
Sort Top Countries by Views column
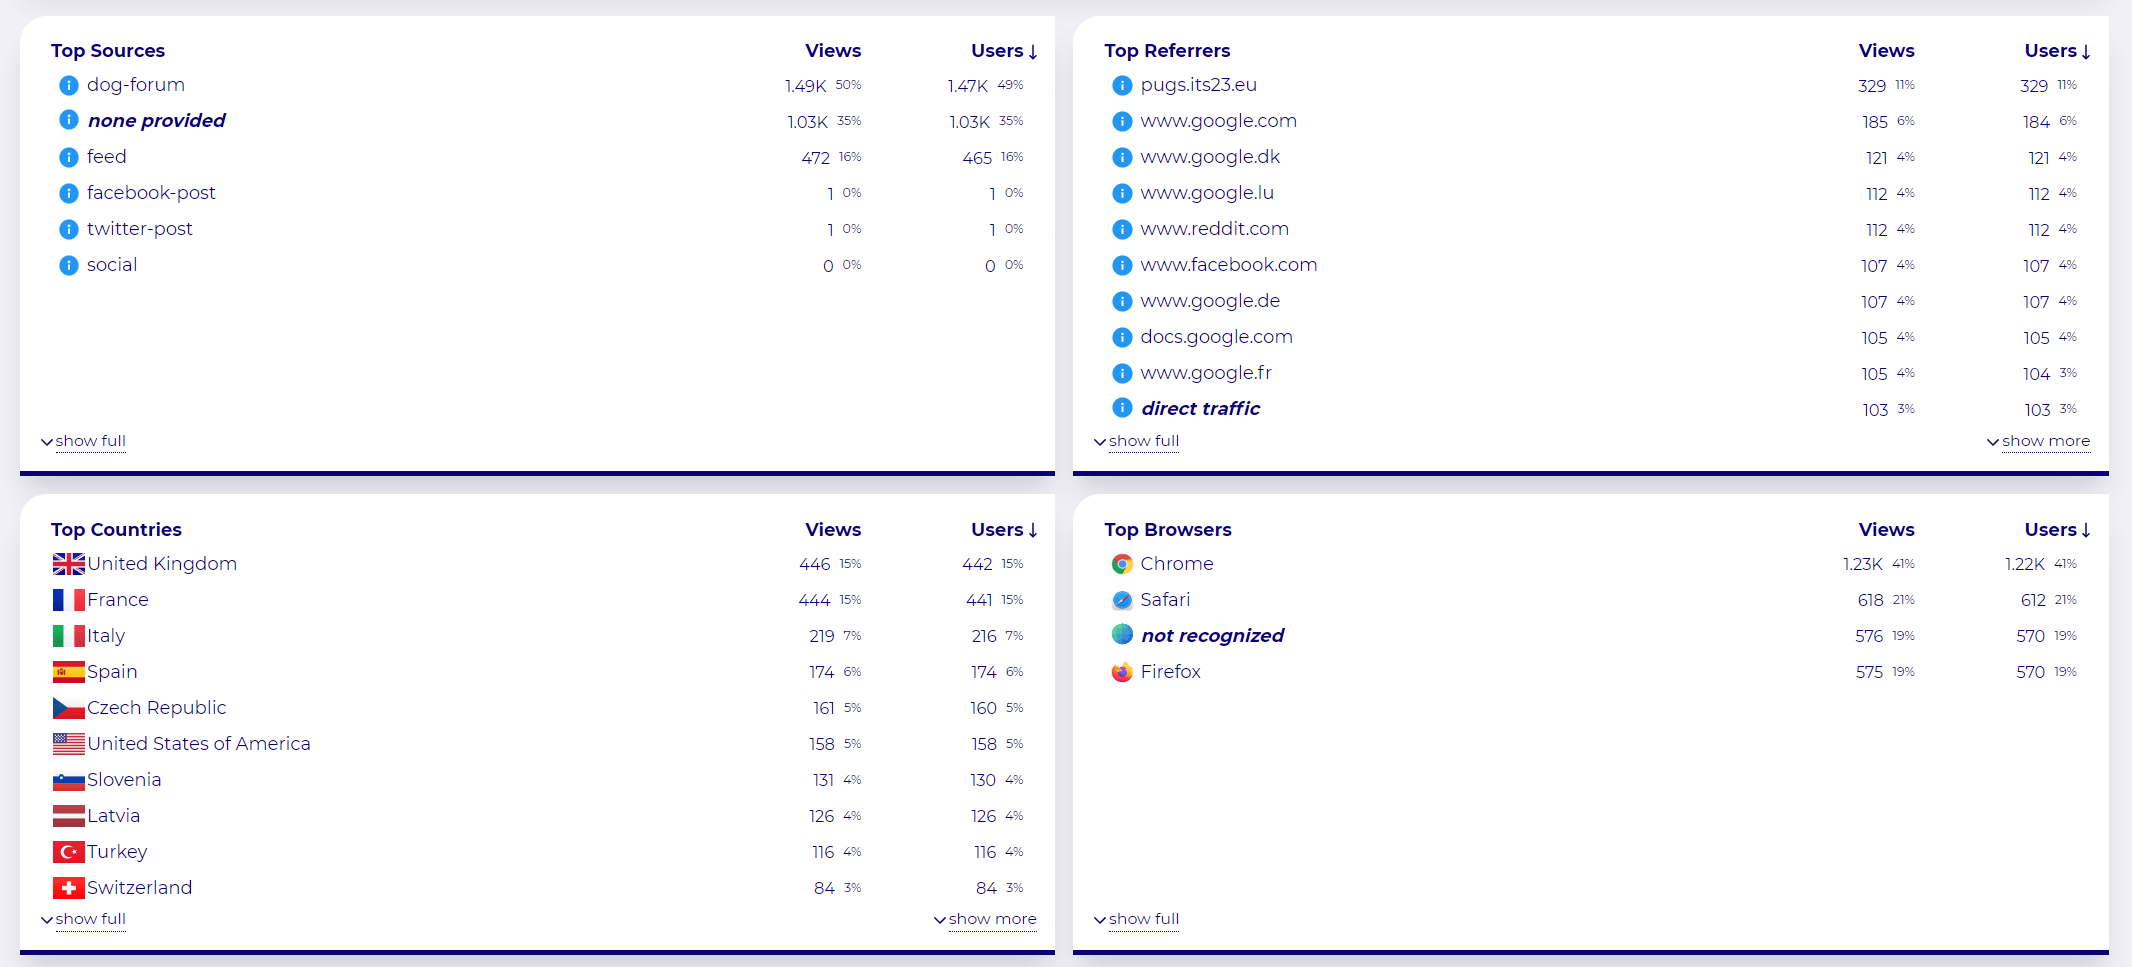tap(833, 530)
